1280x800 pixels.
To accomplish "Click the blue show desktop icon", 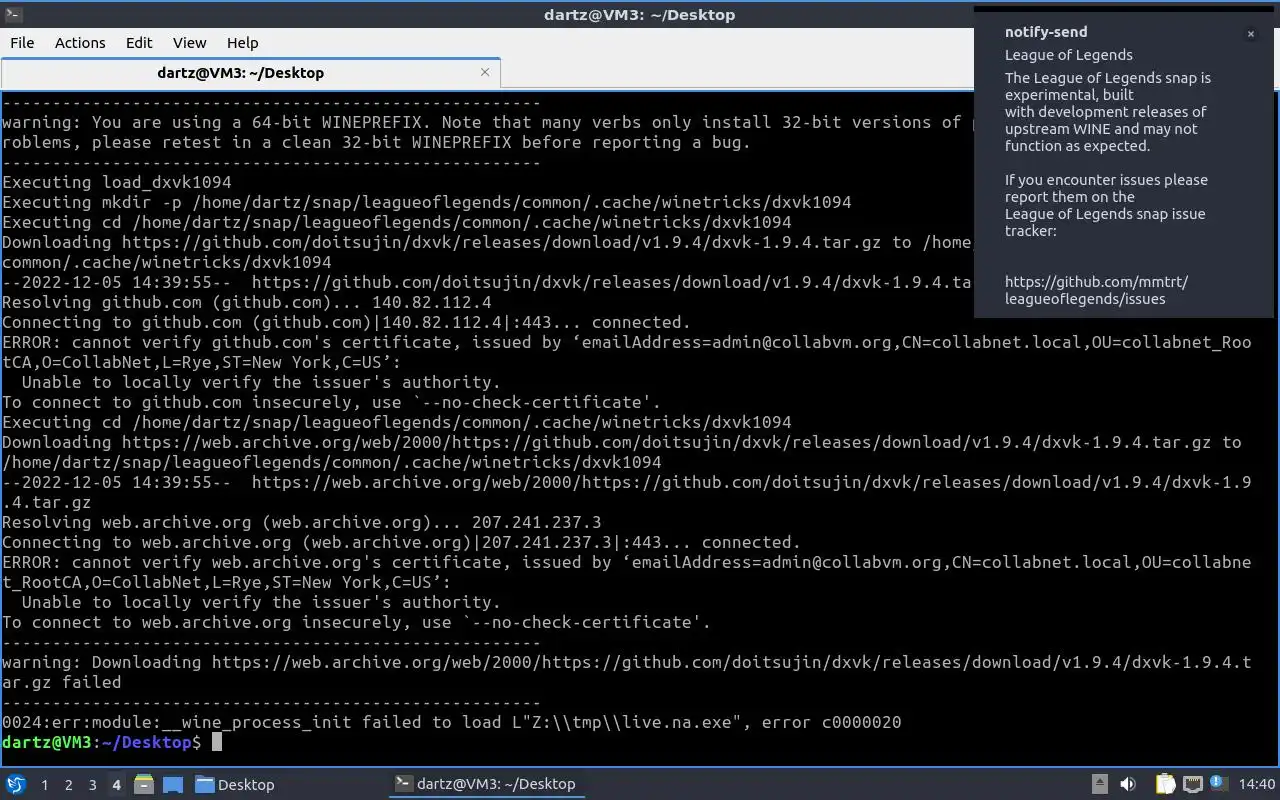I will (172, 784).
